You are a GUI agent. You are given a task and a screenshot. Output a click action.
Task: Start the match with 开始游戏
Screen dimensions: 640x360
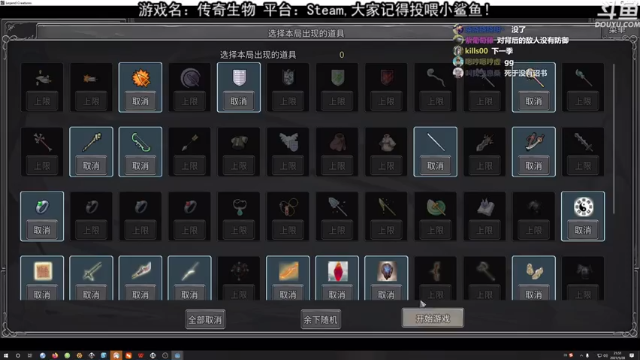click(433, 318)
